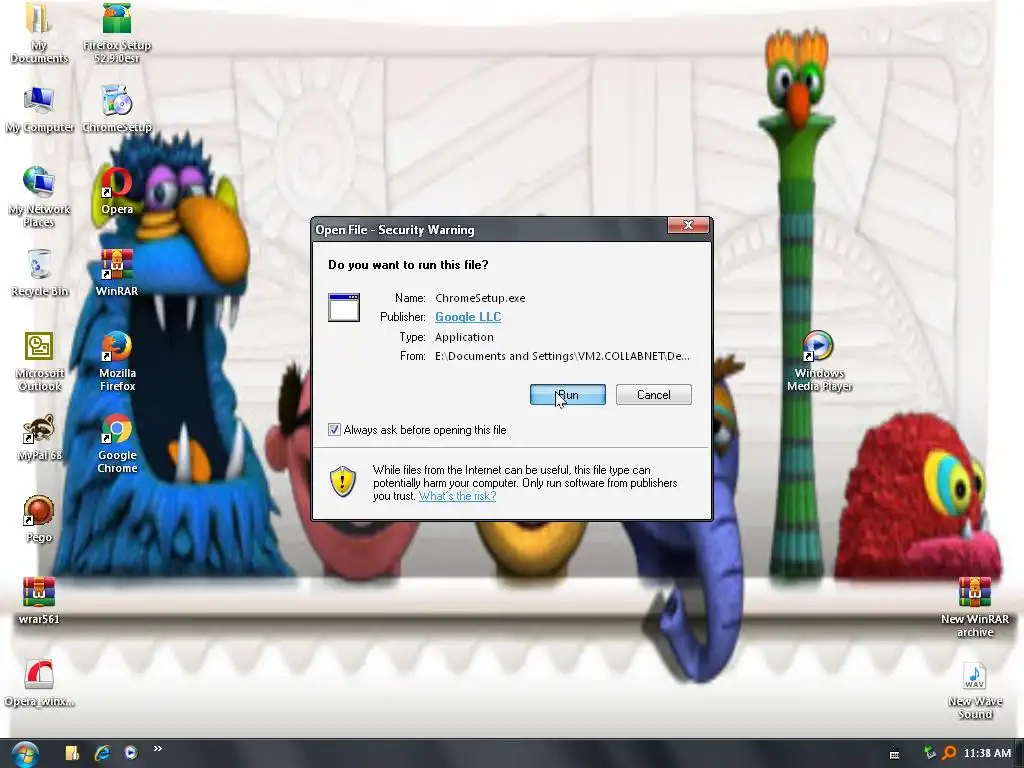The height and width of the screenshot is (768, 1024).
Task: Select the MyPal 68 shortcut icon
Action: [39, 437]
